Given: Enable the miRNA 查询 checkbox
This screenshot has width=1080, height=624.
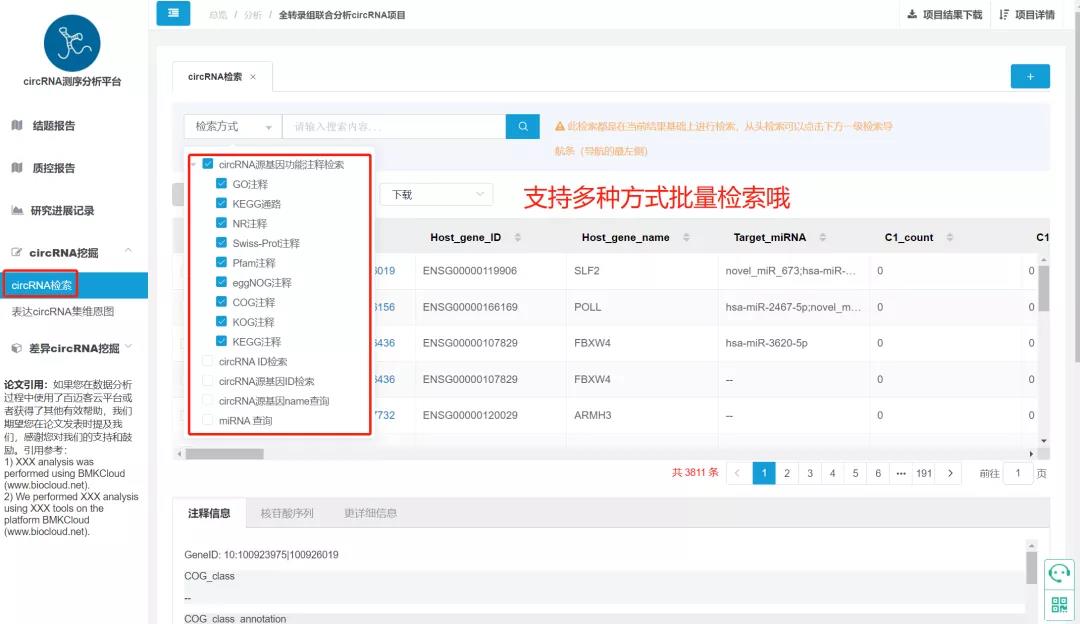Looking at the screenshot, I should coord(208,421).
